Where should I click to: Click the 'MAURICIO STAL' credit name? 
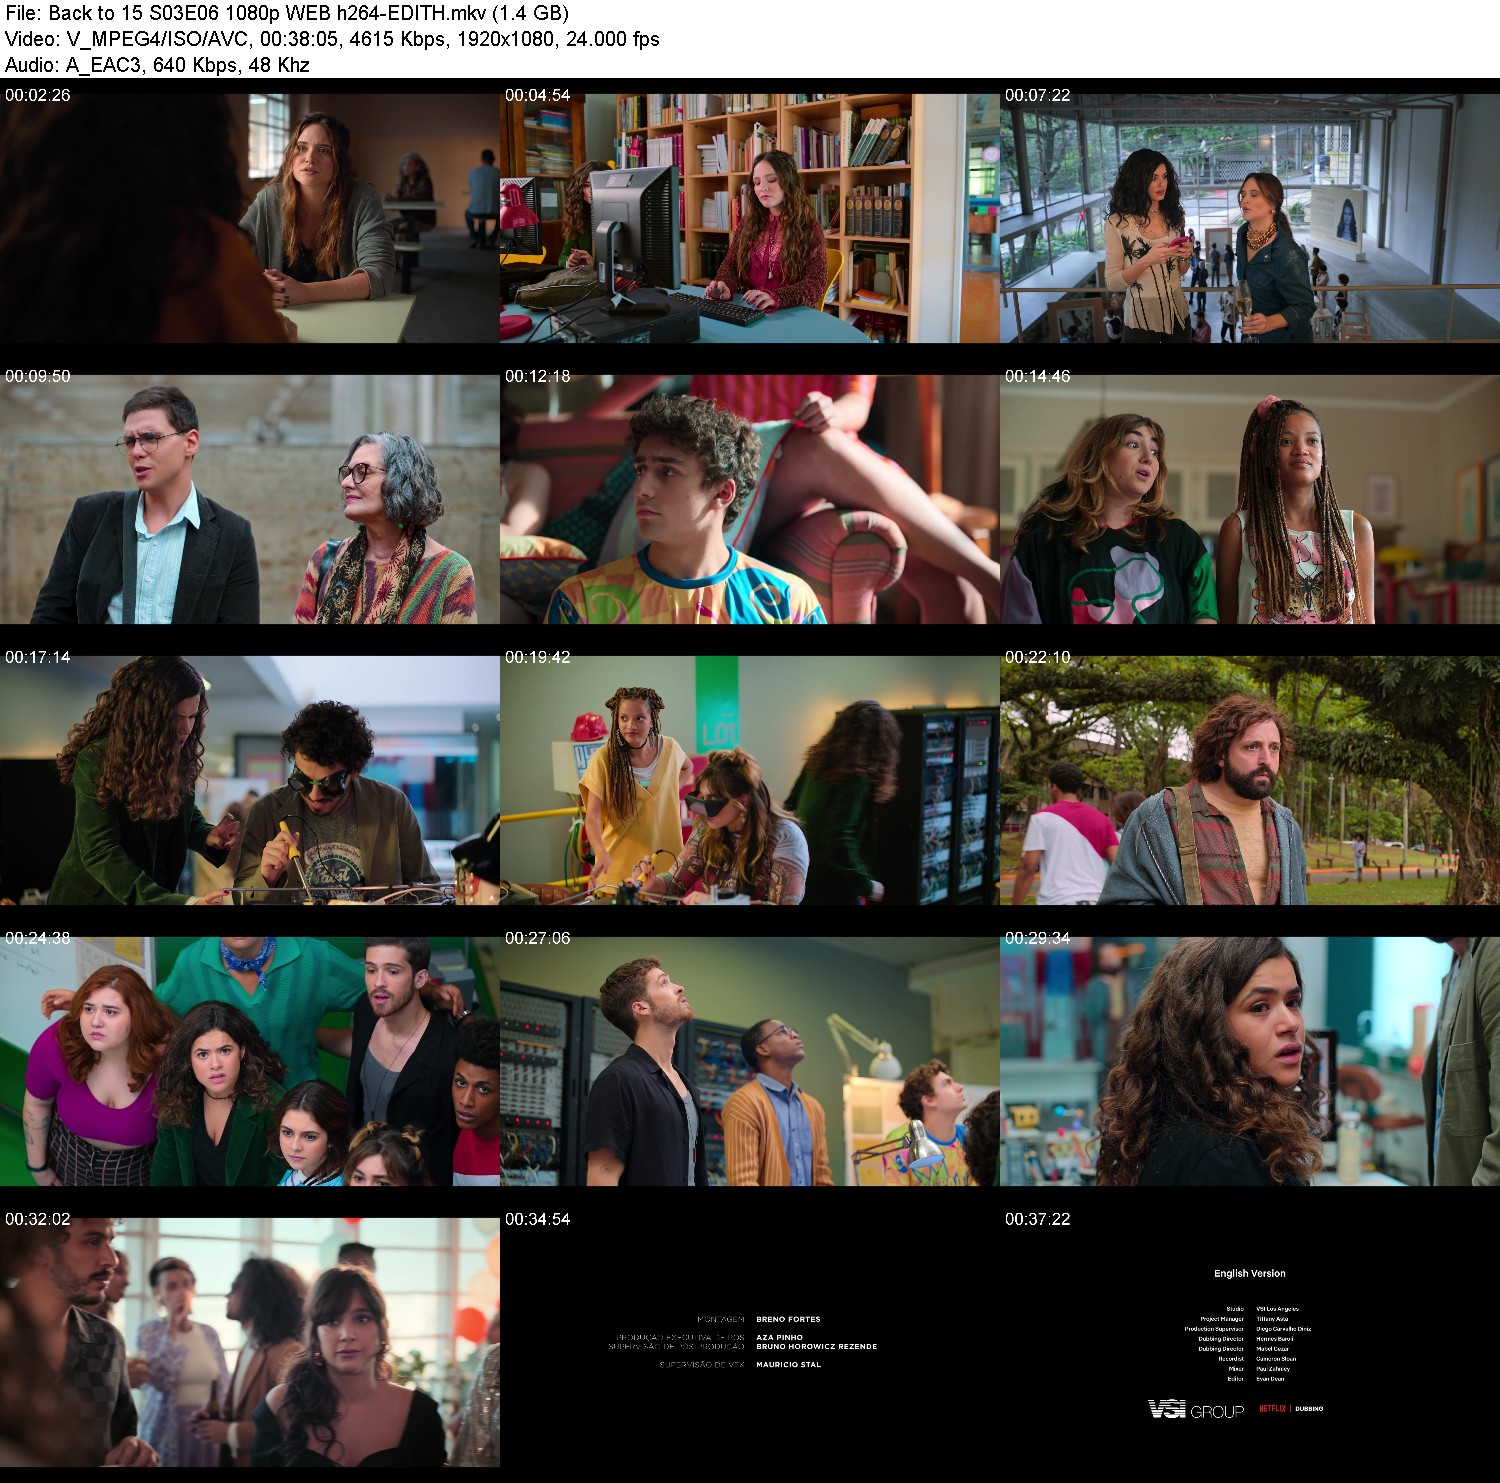click(788, 1364)
